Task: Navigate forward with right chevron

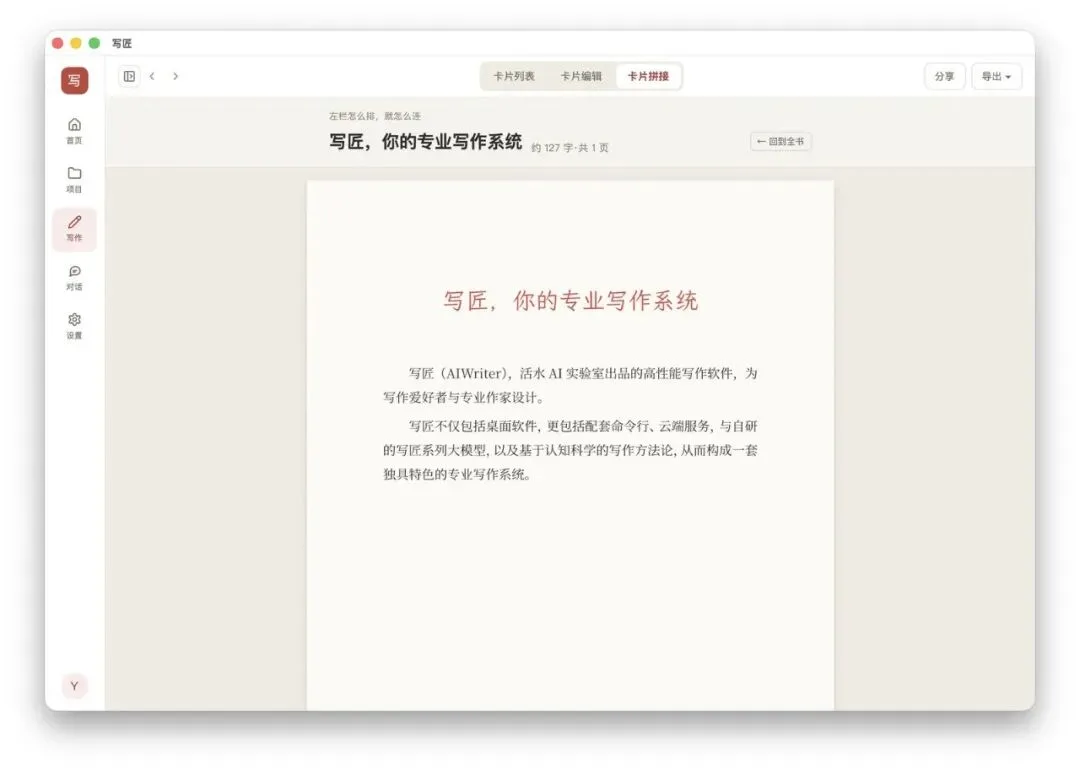Action: tap(176, 76)
